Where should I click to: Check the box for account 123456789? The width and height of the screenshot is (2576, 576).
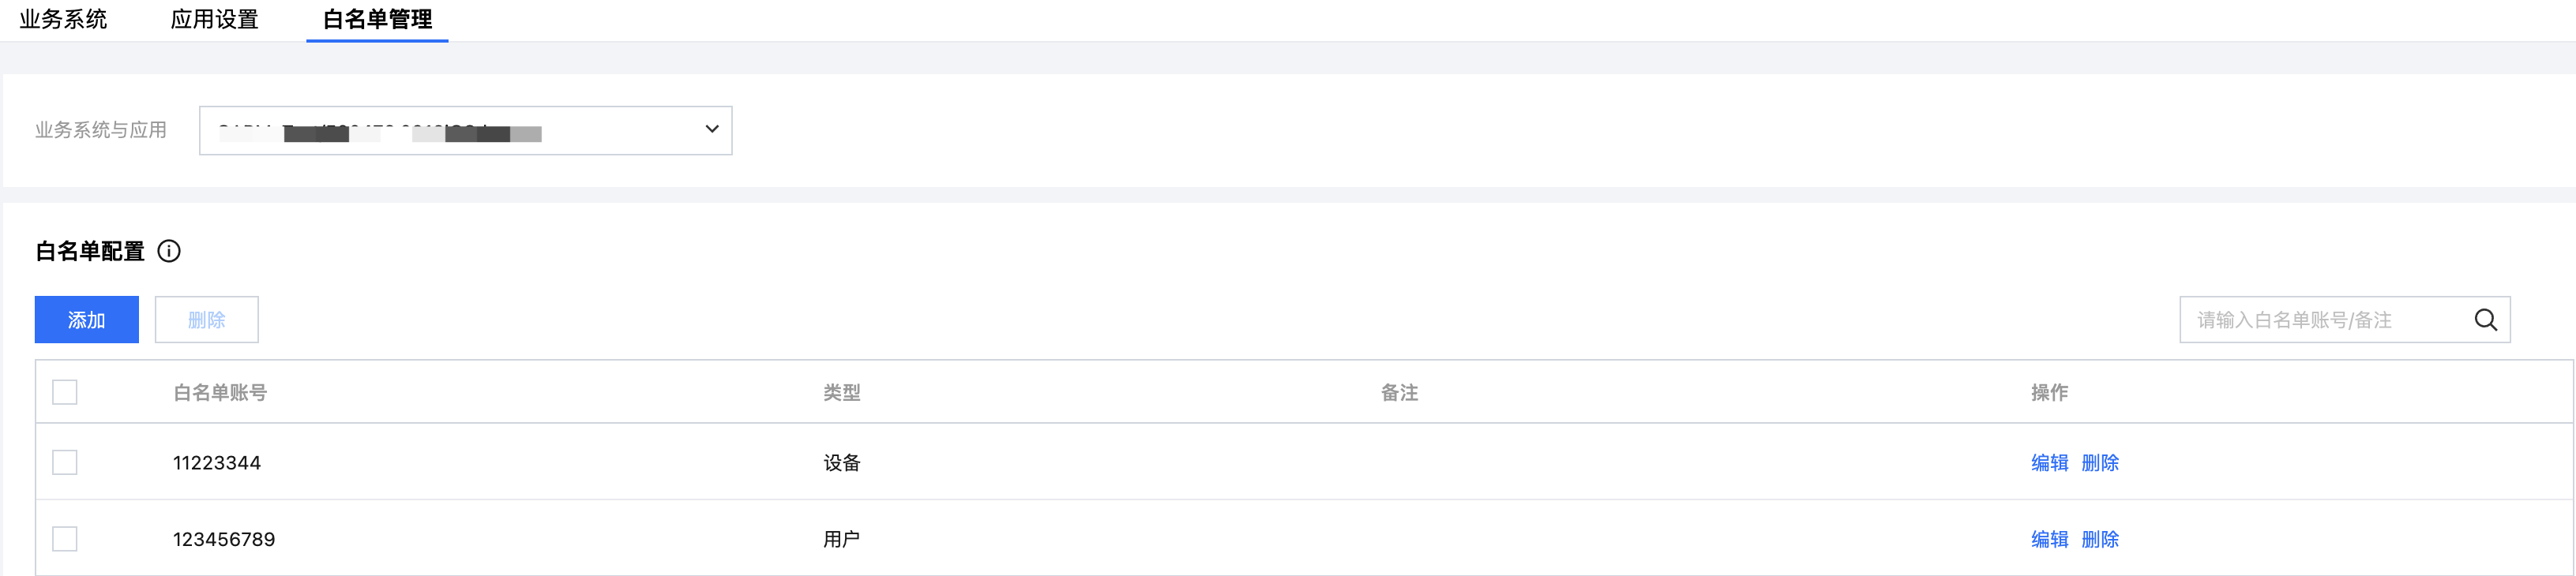65,539
